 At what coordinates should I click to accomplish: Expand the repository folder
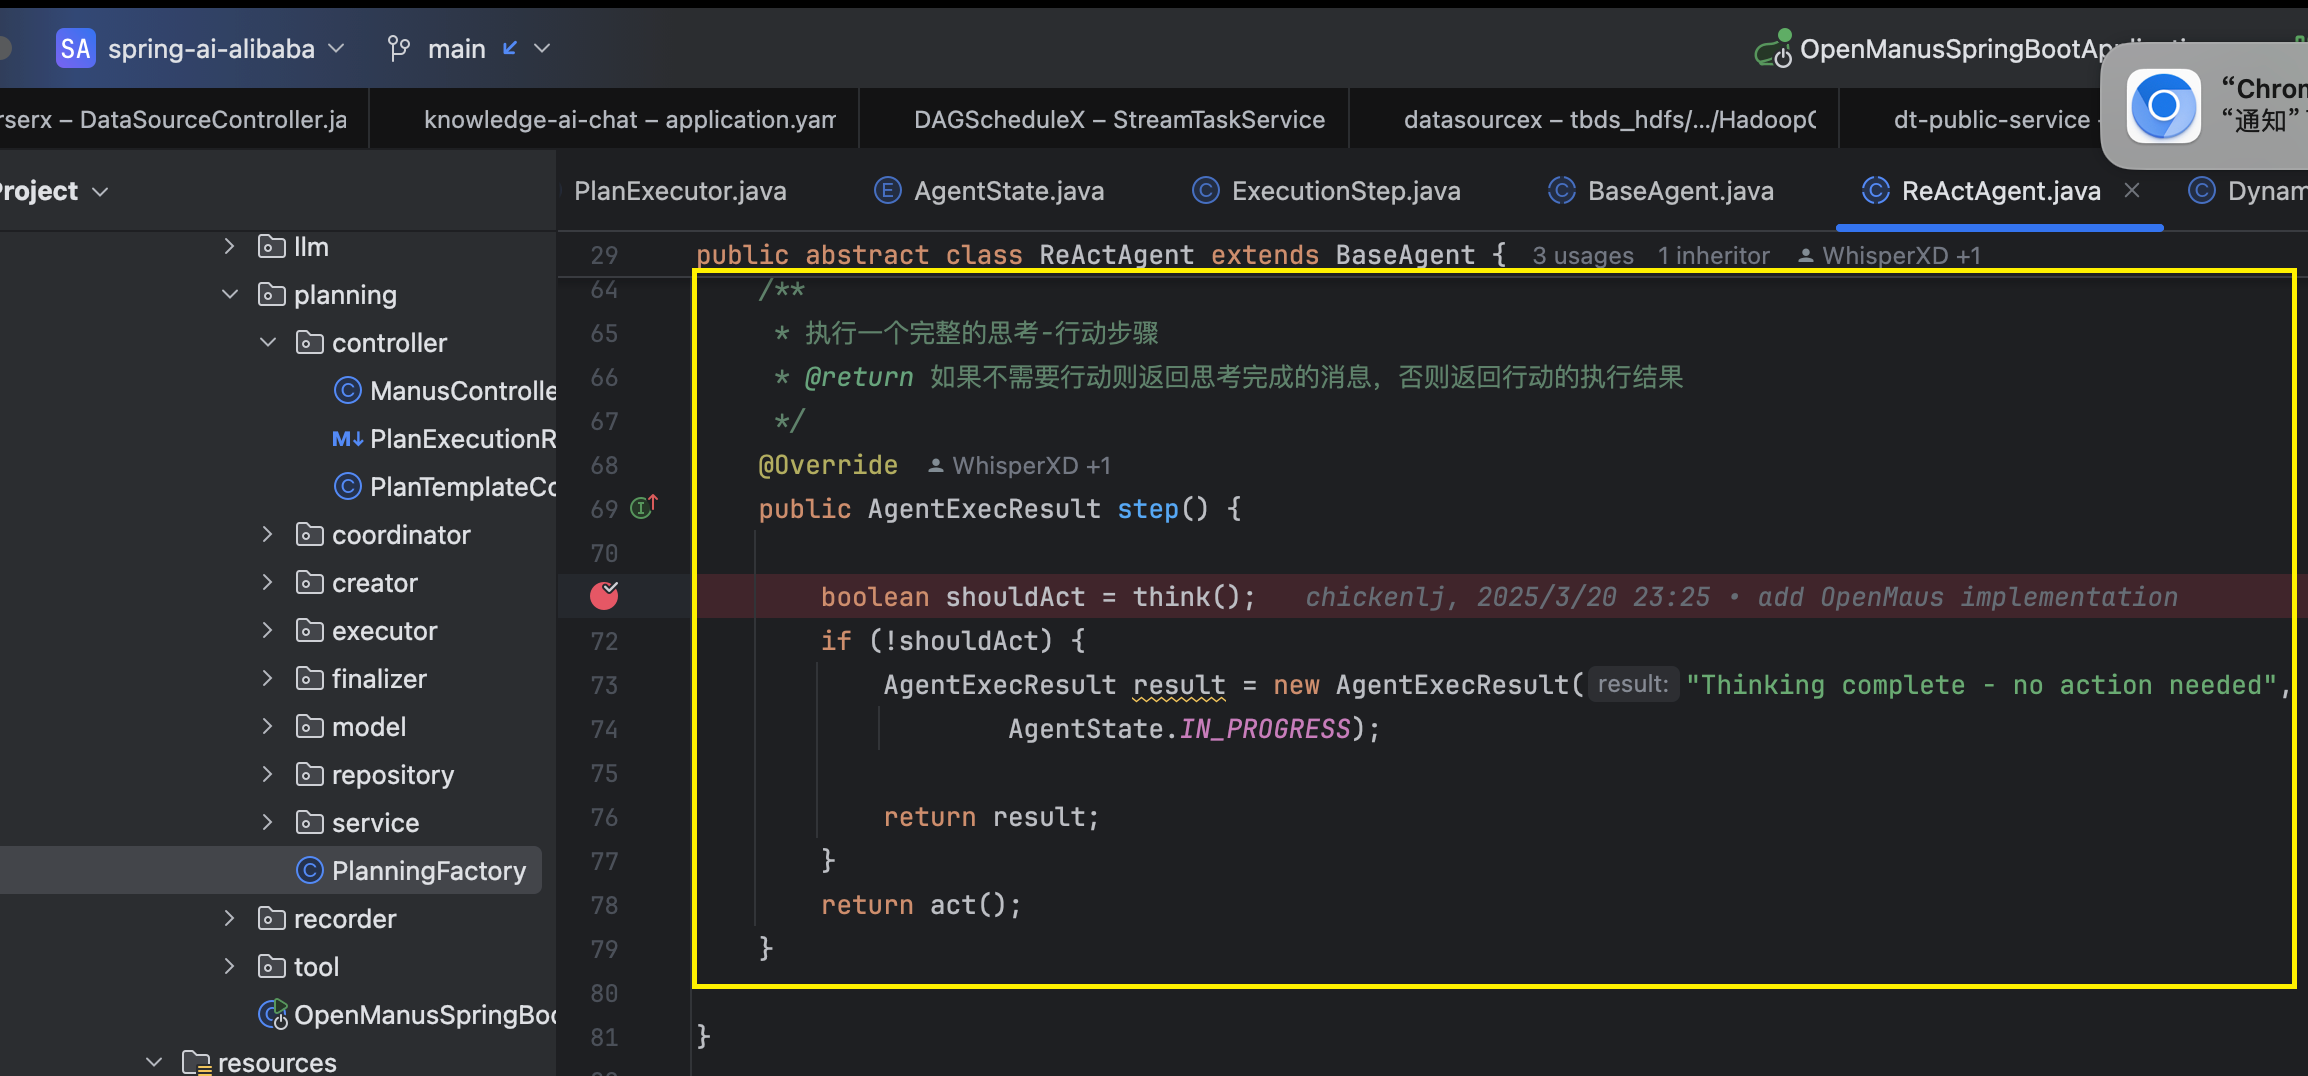(267, 774)
